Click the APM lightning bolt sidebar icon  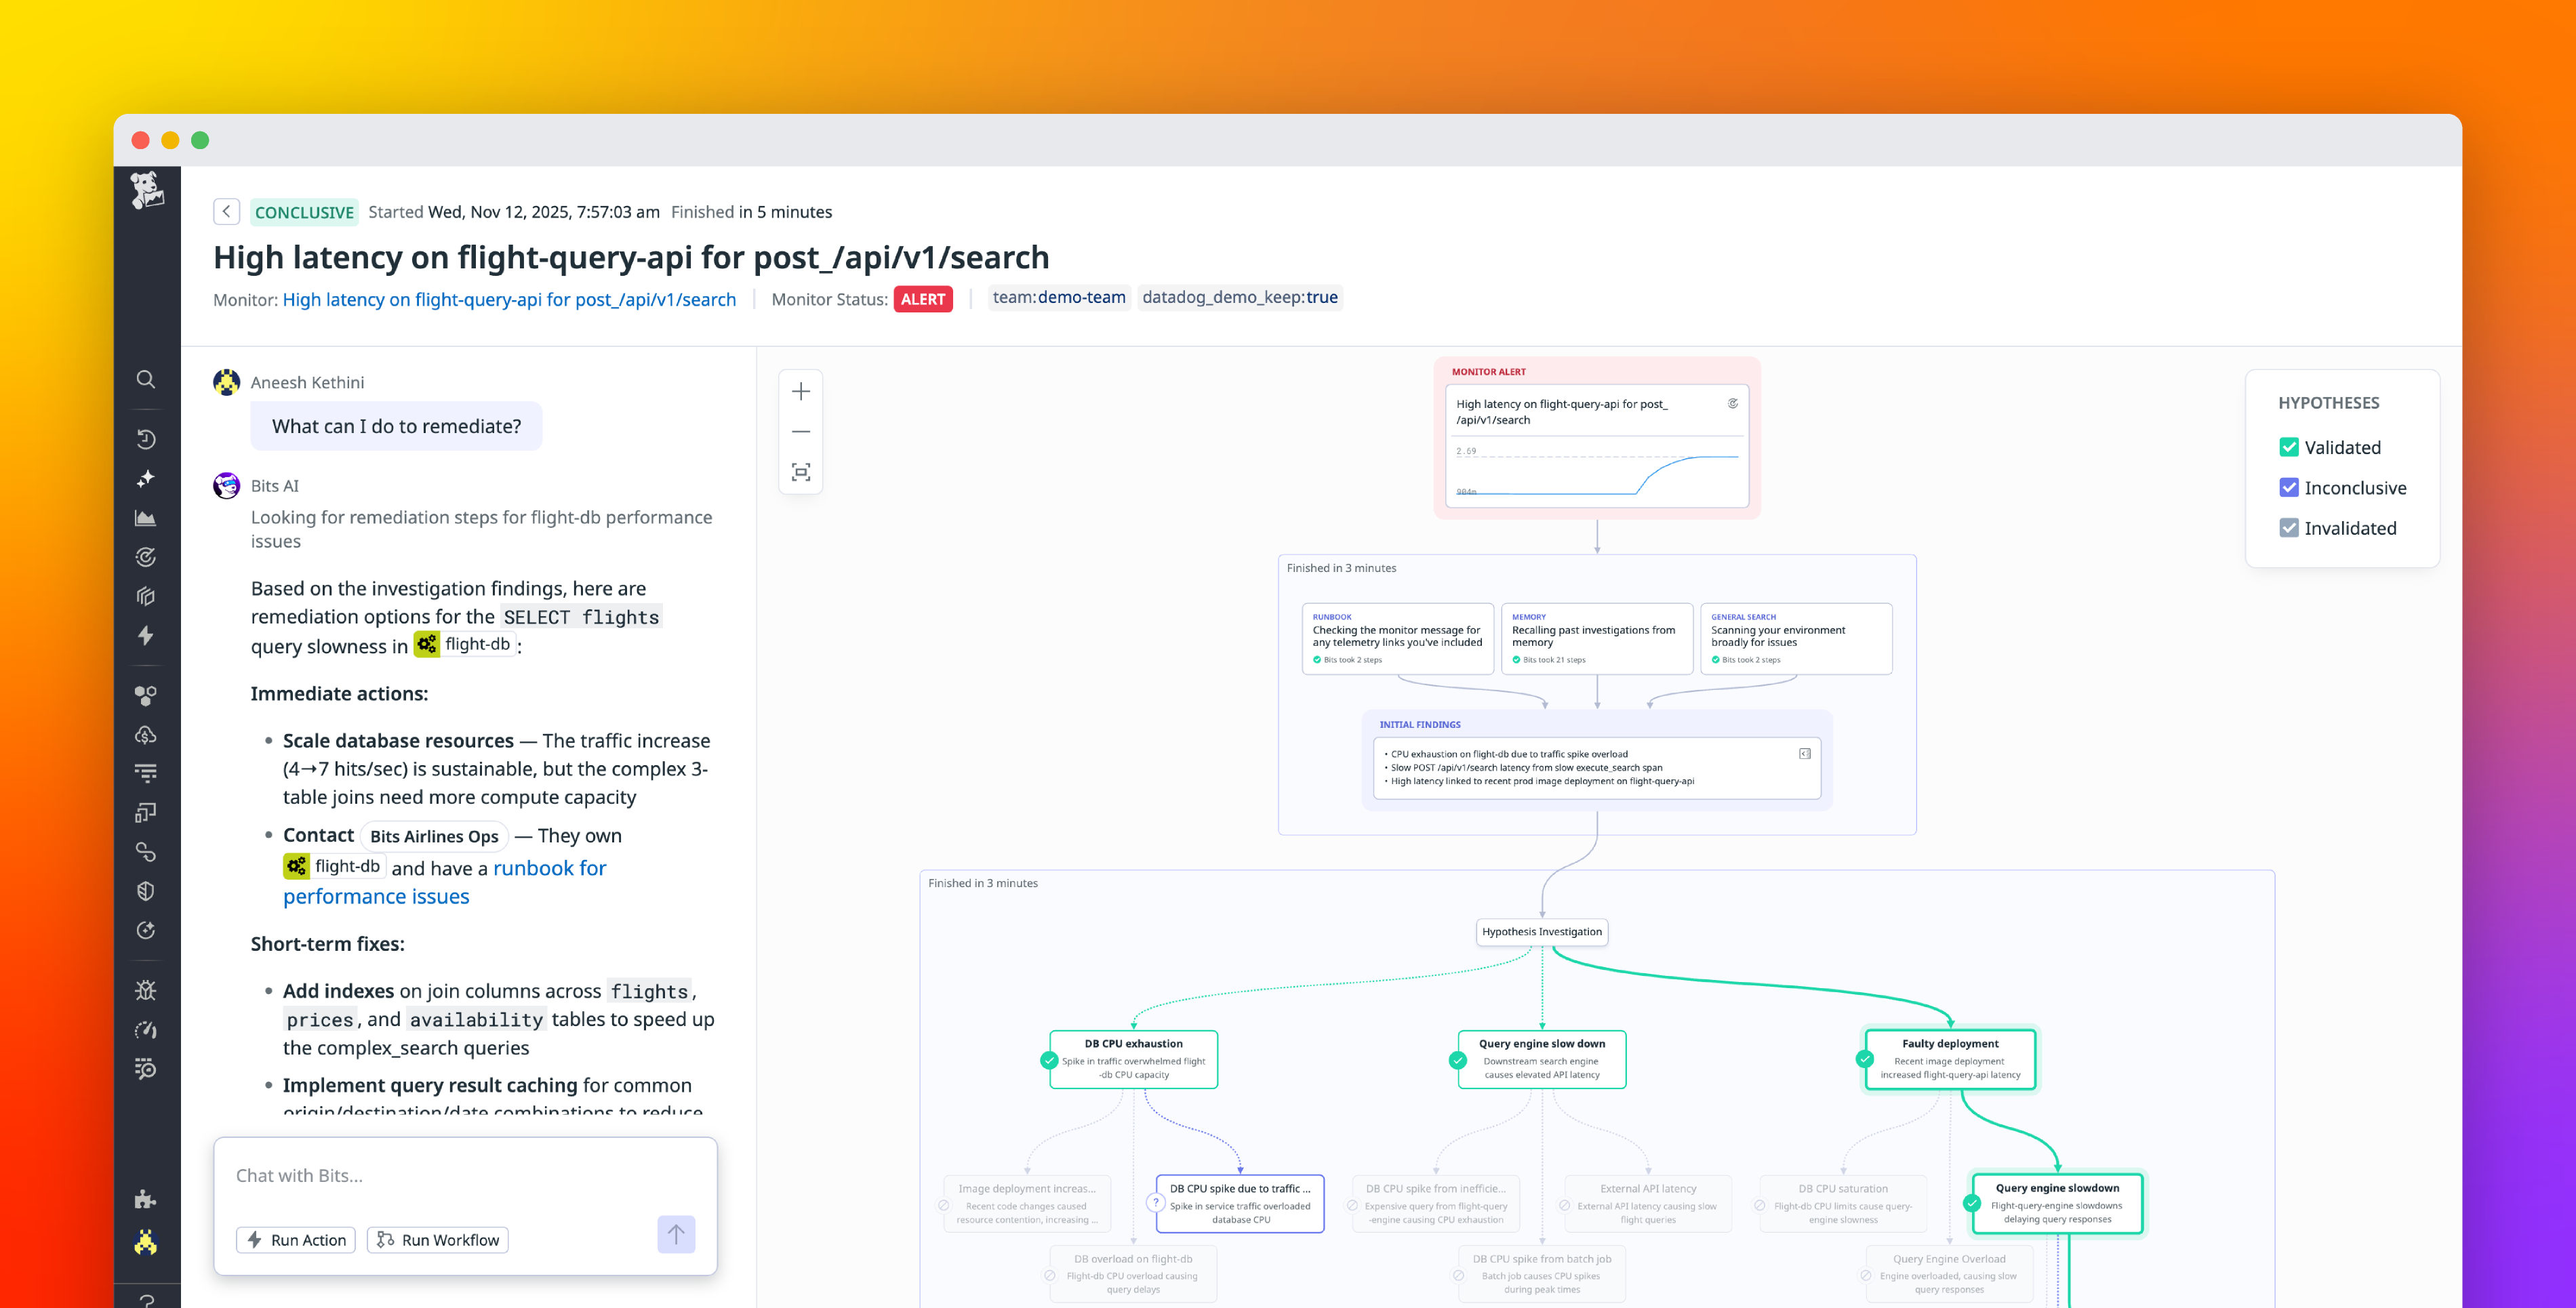146,636
